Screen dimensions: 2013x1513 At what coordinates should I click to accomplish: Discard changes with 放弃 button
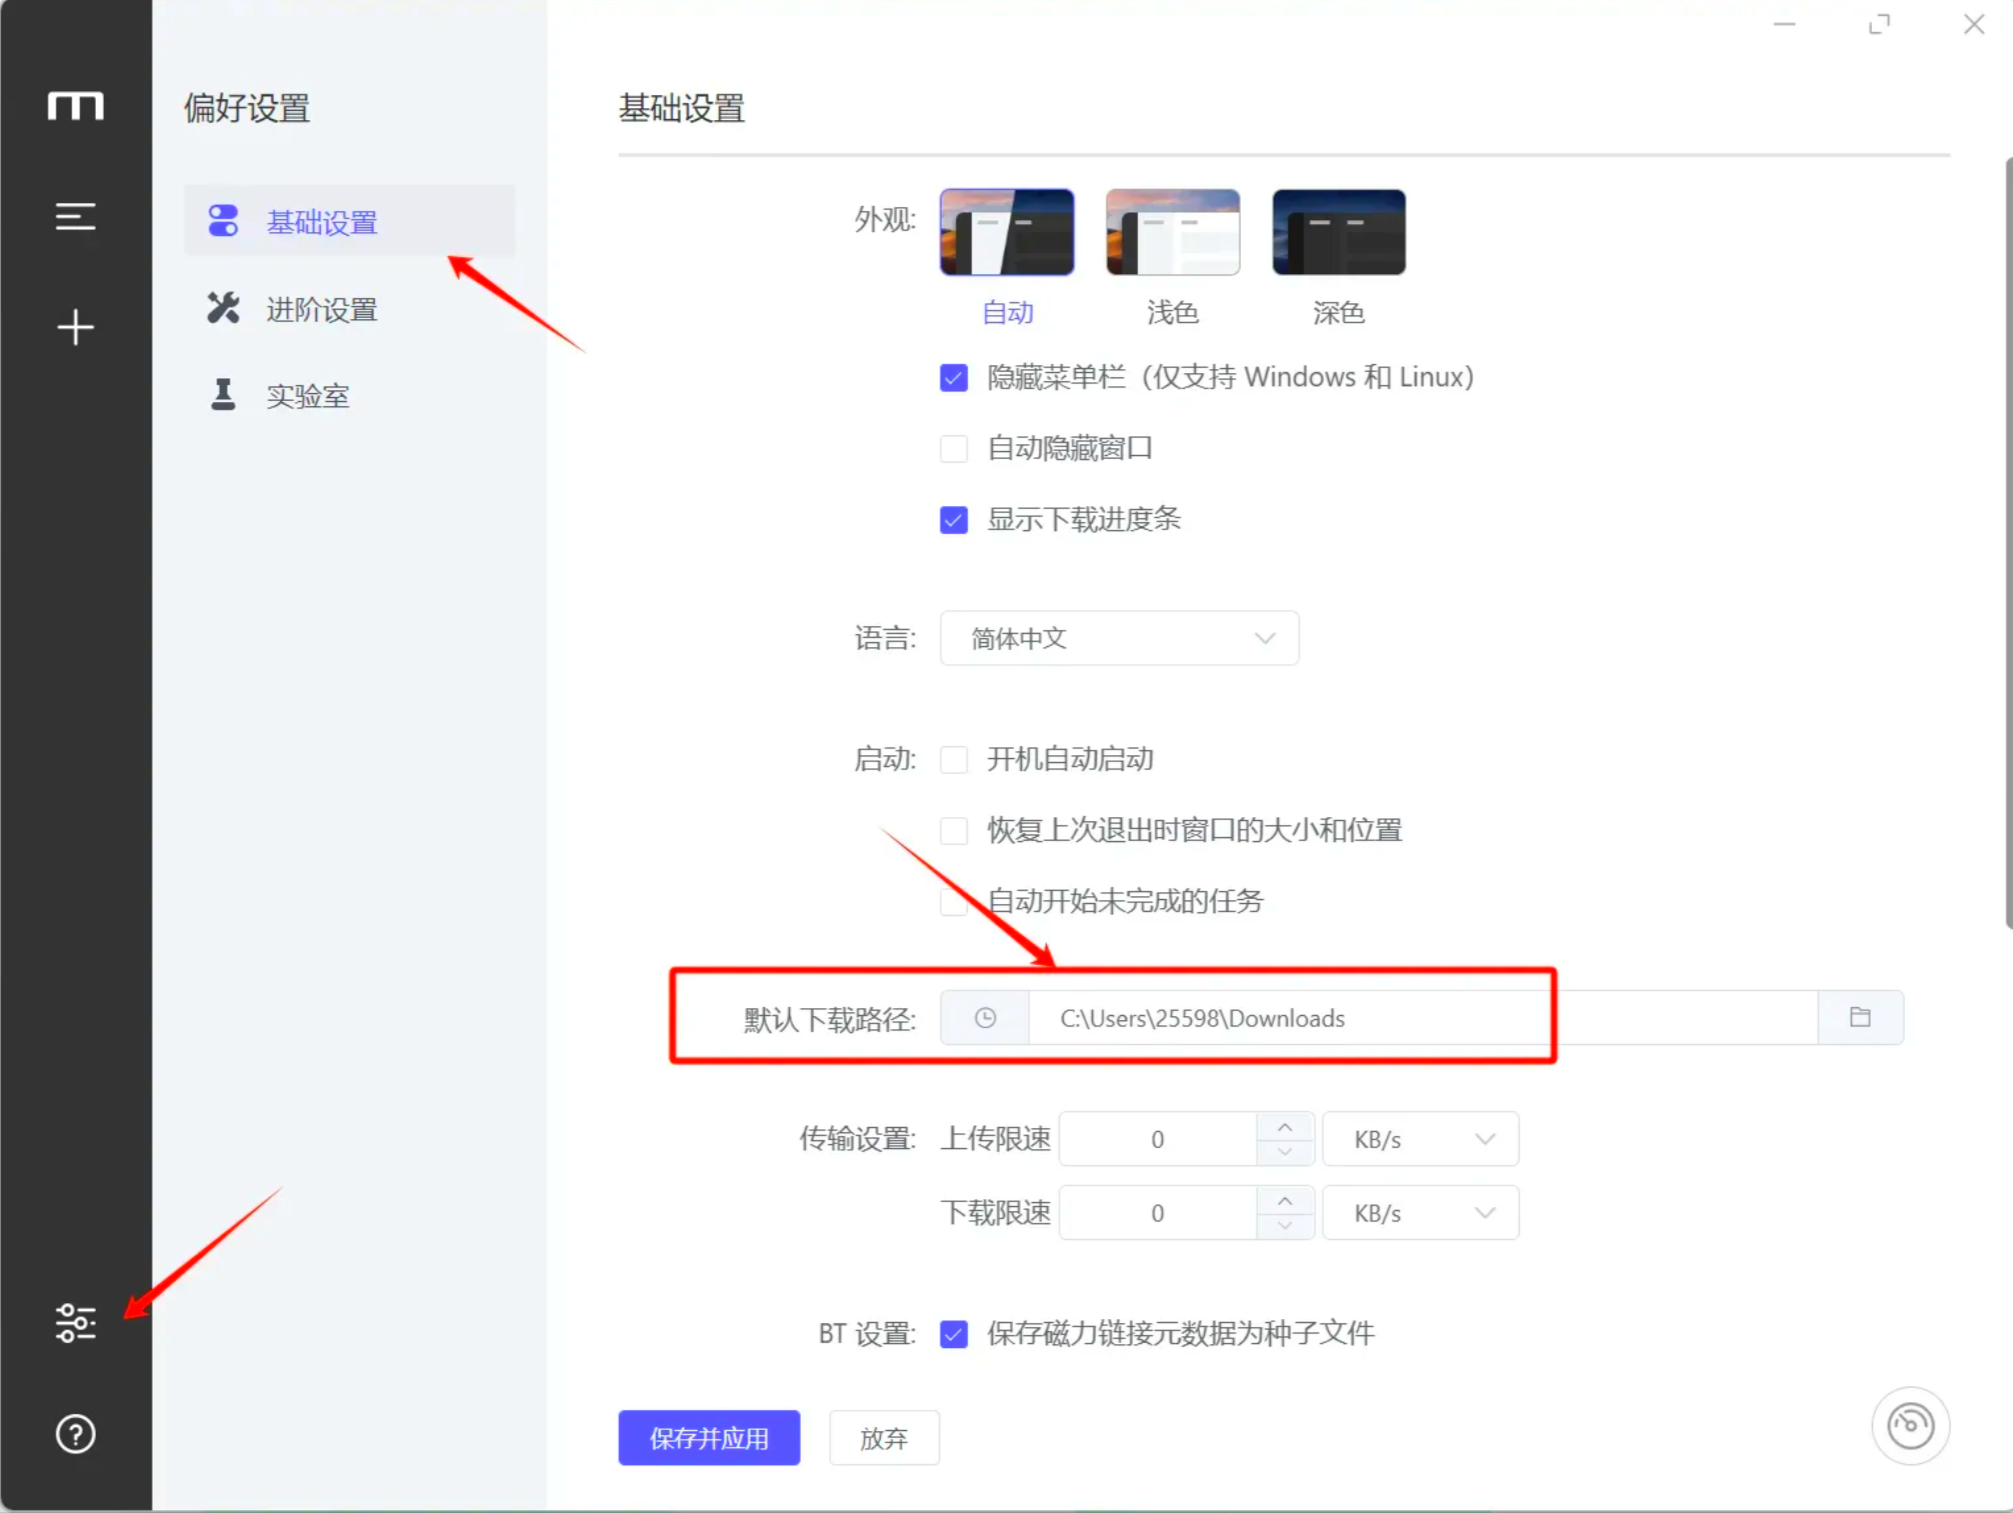tap(883, 1438)
